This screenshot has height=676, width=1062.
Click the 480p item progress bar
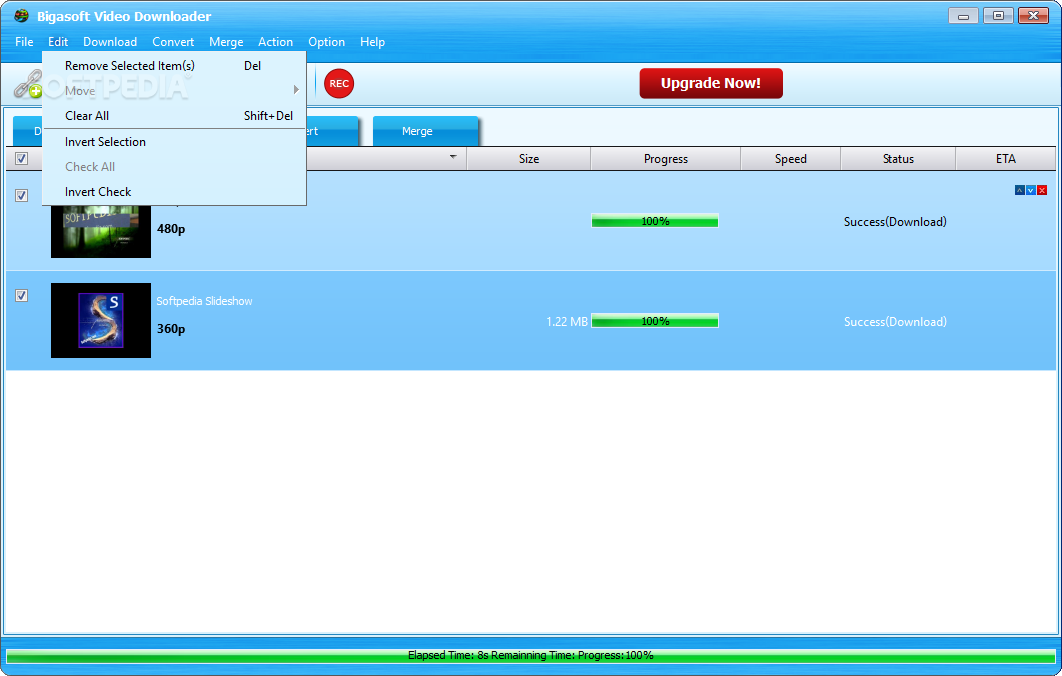pos(655,221)
